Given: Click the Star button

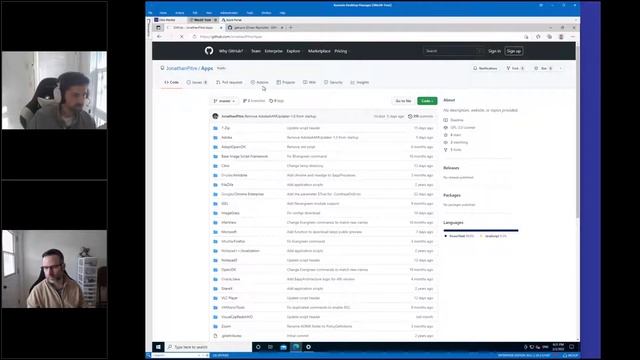Looking at the screenshot, I should pyautogui.click(x=543, y=68).
